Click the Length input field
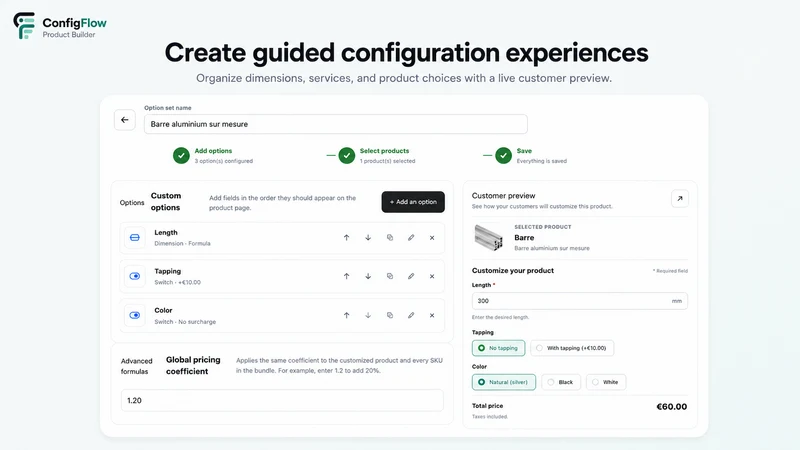This screenshot has height=450, width=800. pos(580,301)
